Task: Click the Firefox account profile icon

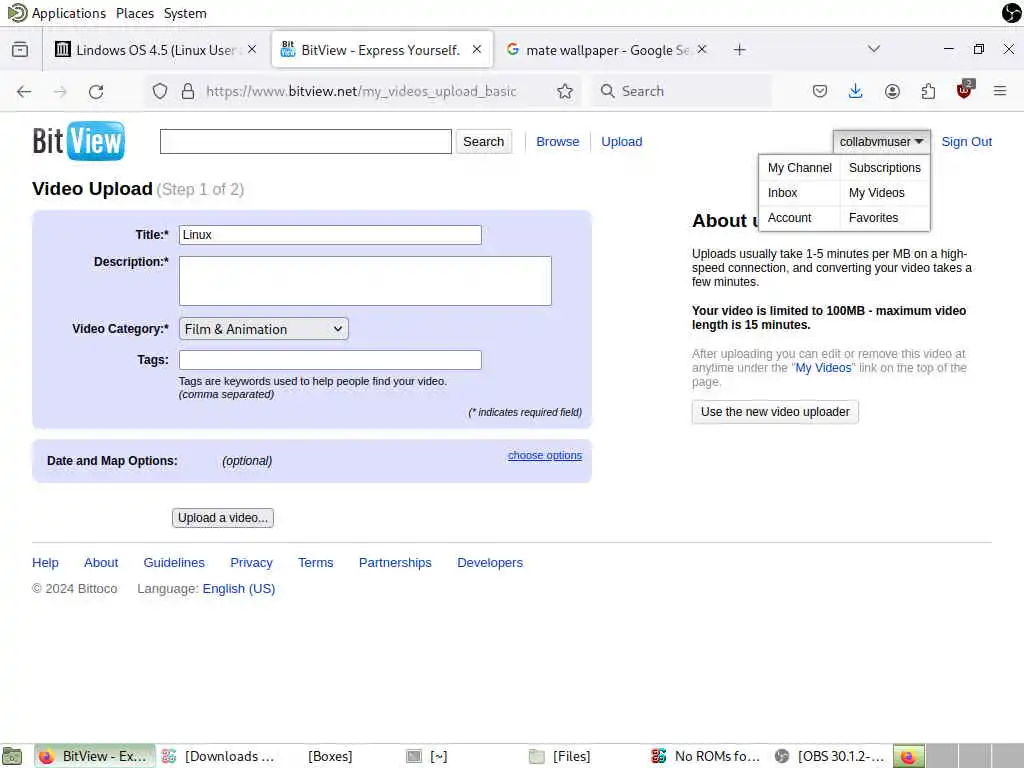Action: click(x=892, y=91)
